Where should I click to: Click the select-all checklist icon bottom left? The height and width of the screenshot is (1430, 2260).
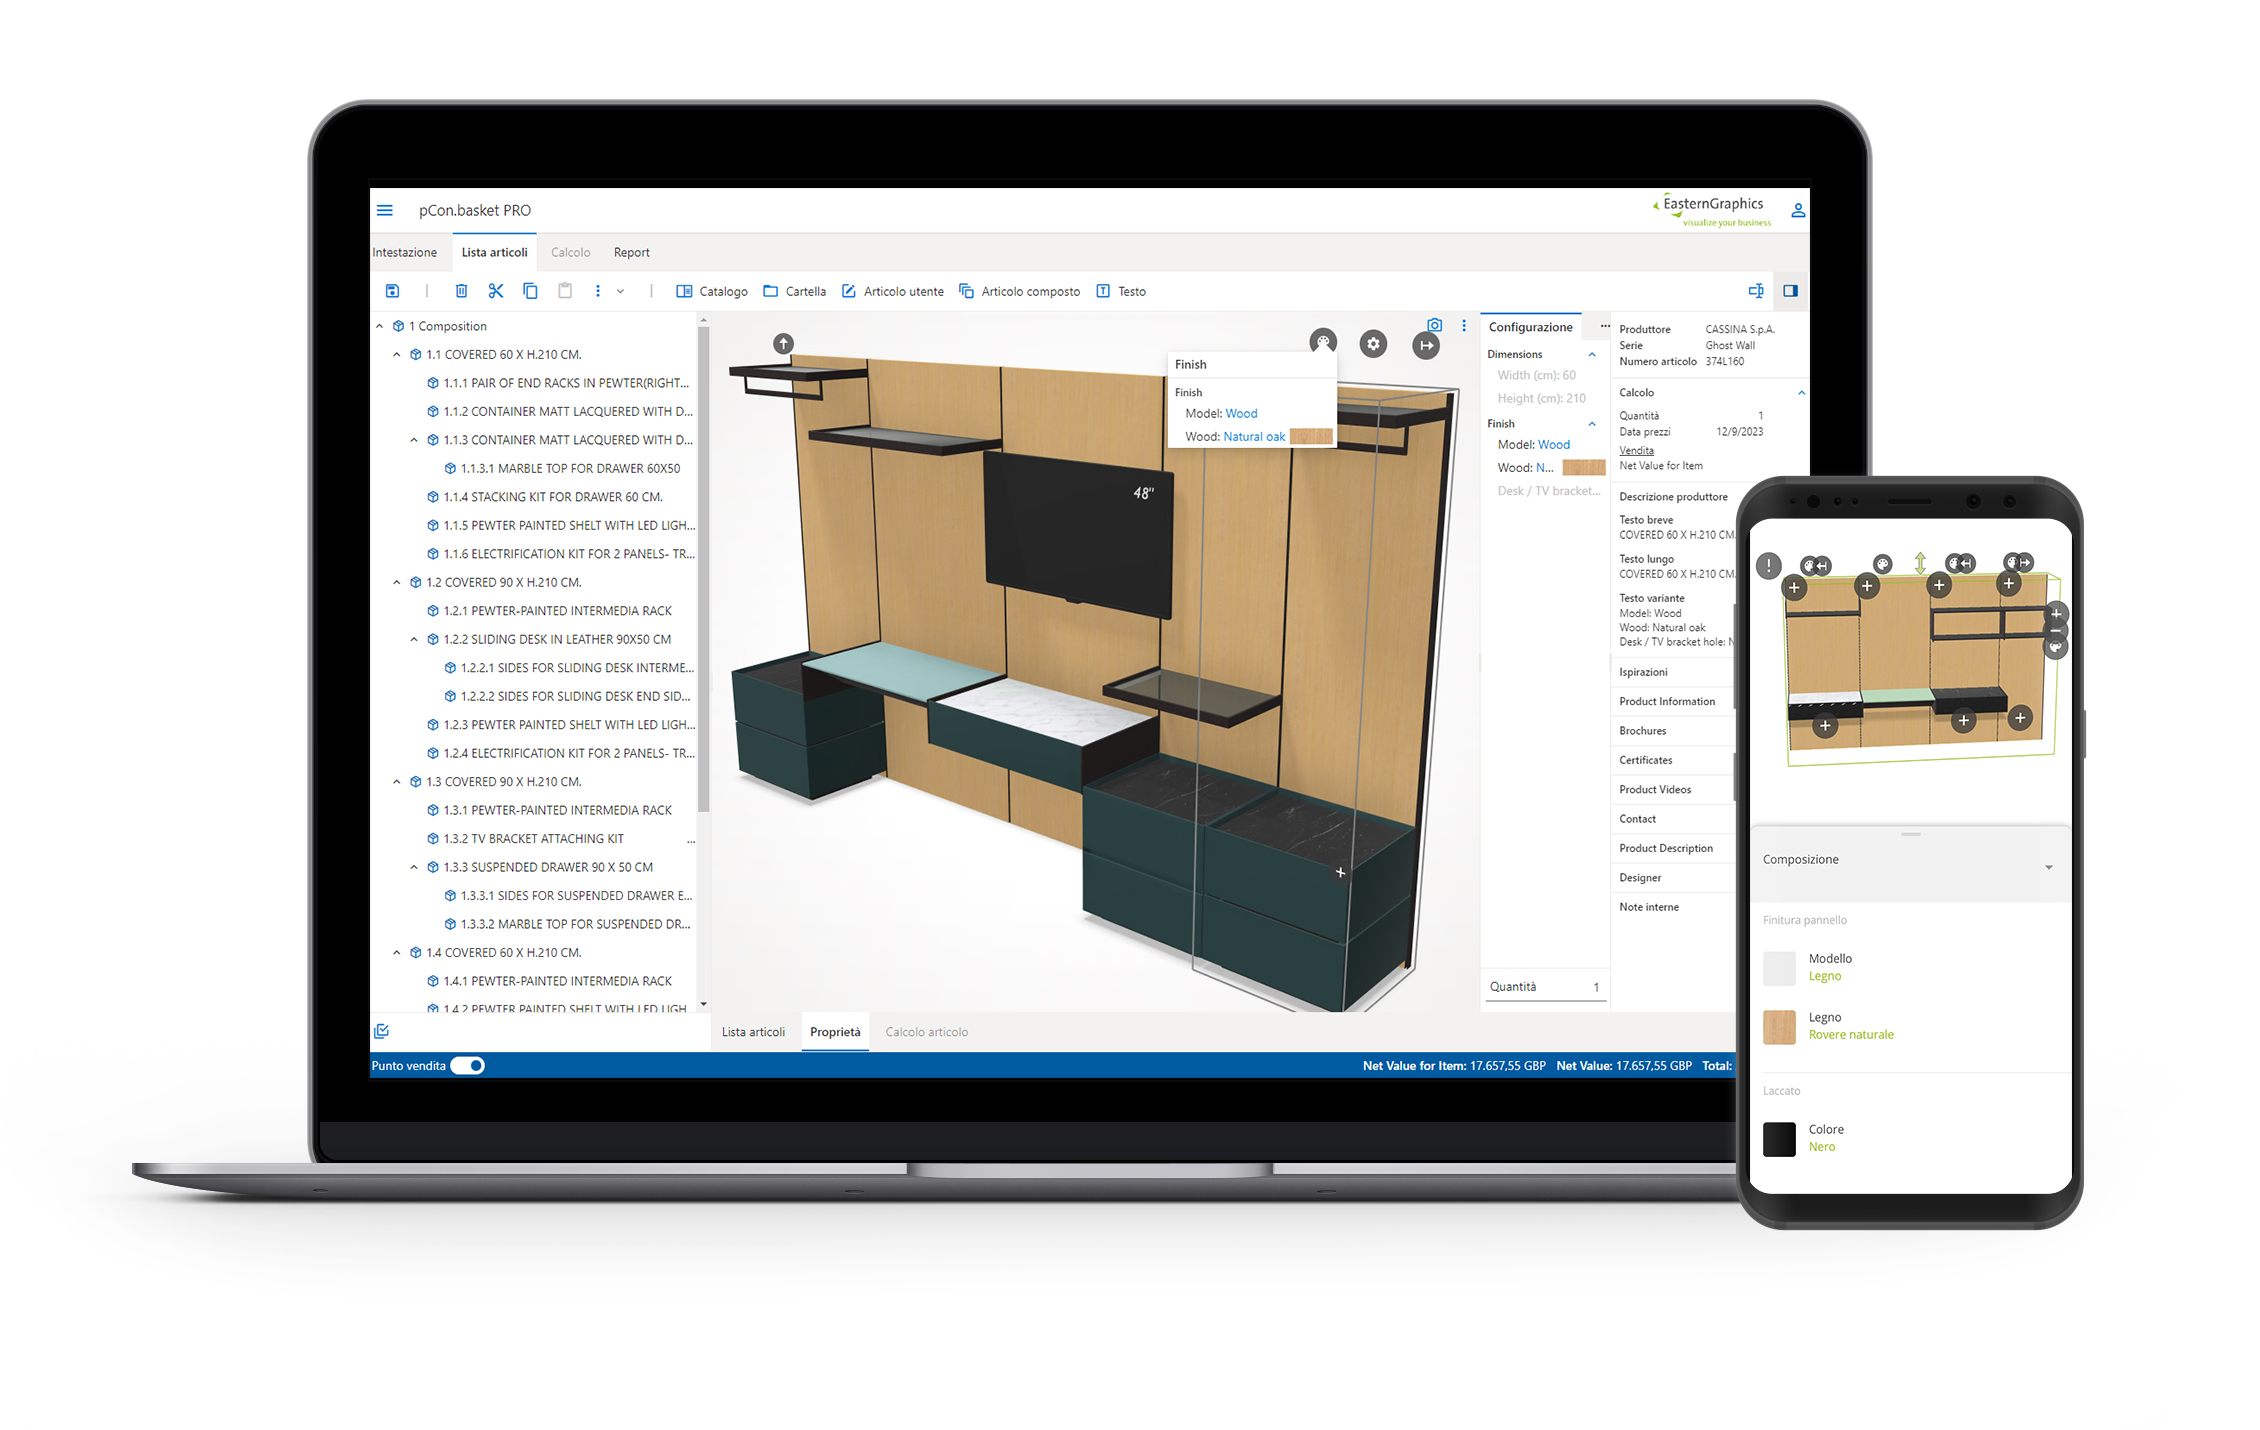pyautogui.click(x=381, y=1031)
